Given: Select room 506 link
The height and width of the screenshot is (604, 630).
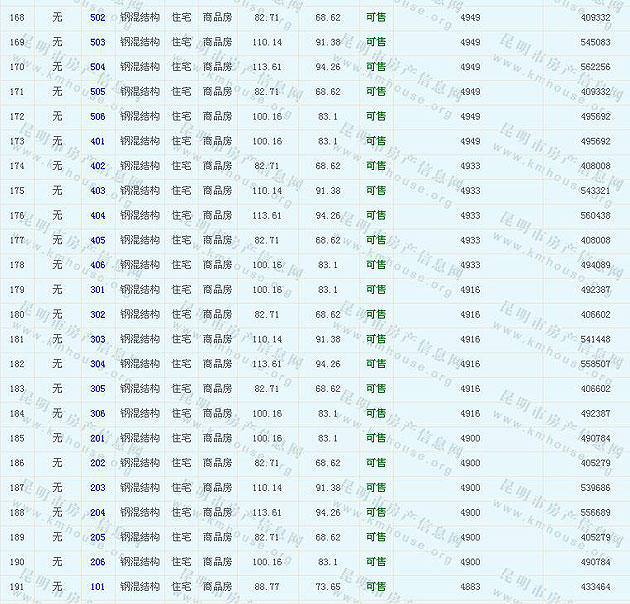Looking at the screenshot, I should 97,117.
